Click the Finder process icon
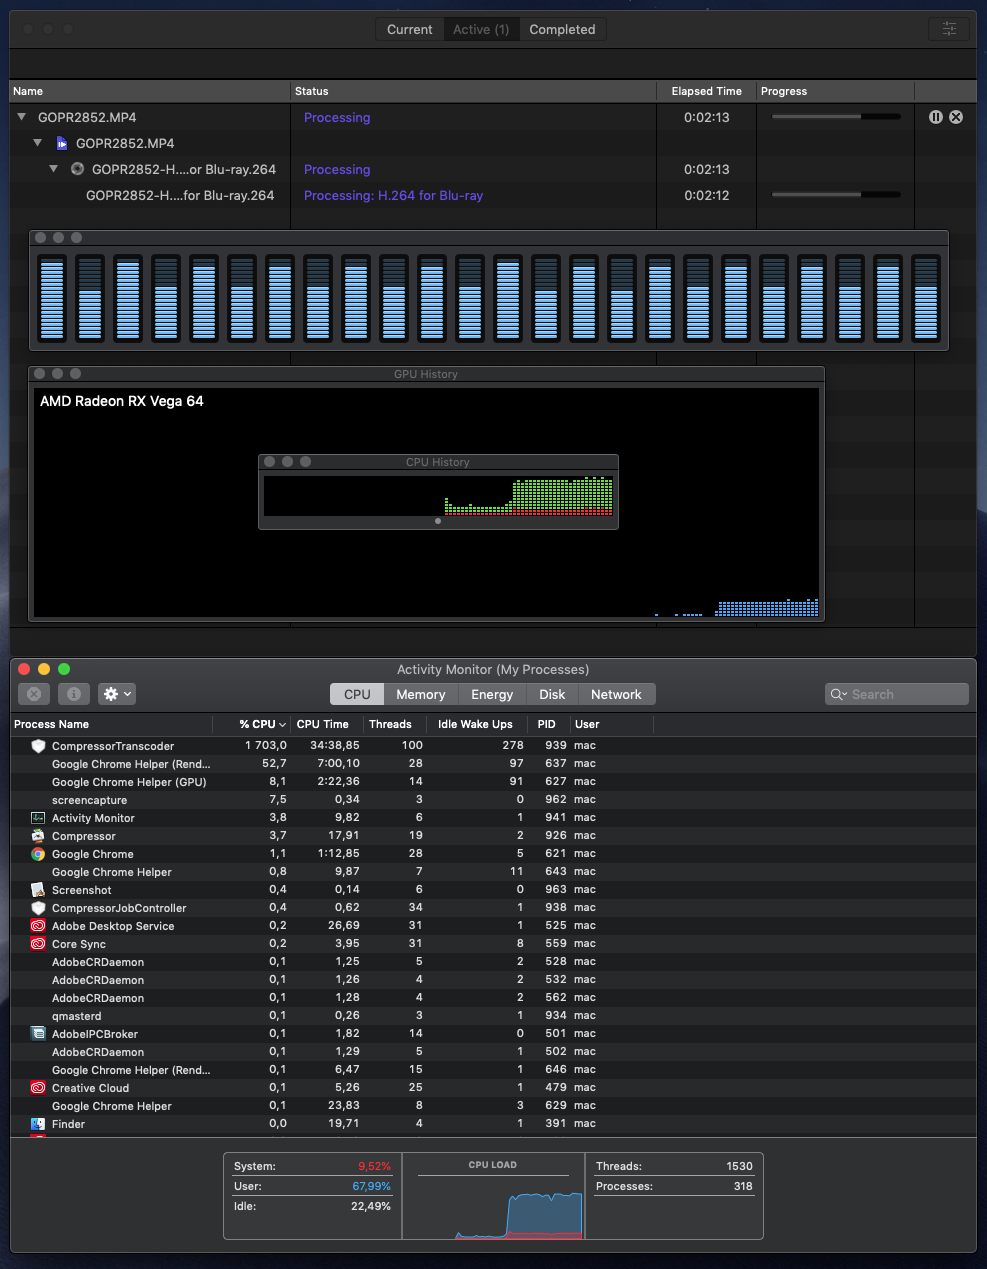The height and width of the screenshot is (1269, 987). tap(38, 1124)
